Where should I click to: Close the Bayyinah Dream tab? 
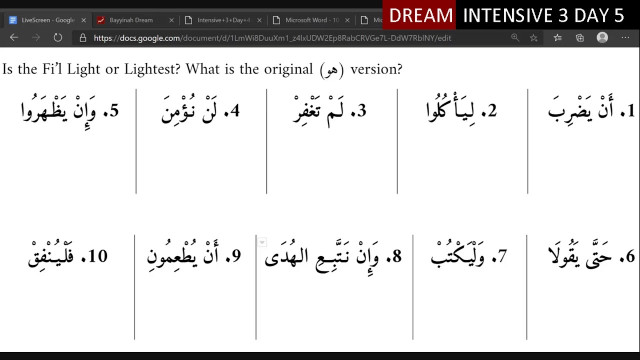click(171, 20)
